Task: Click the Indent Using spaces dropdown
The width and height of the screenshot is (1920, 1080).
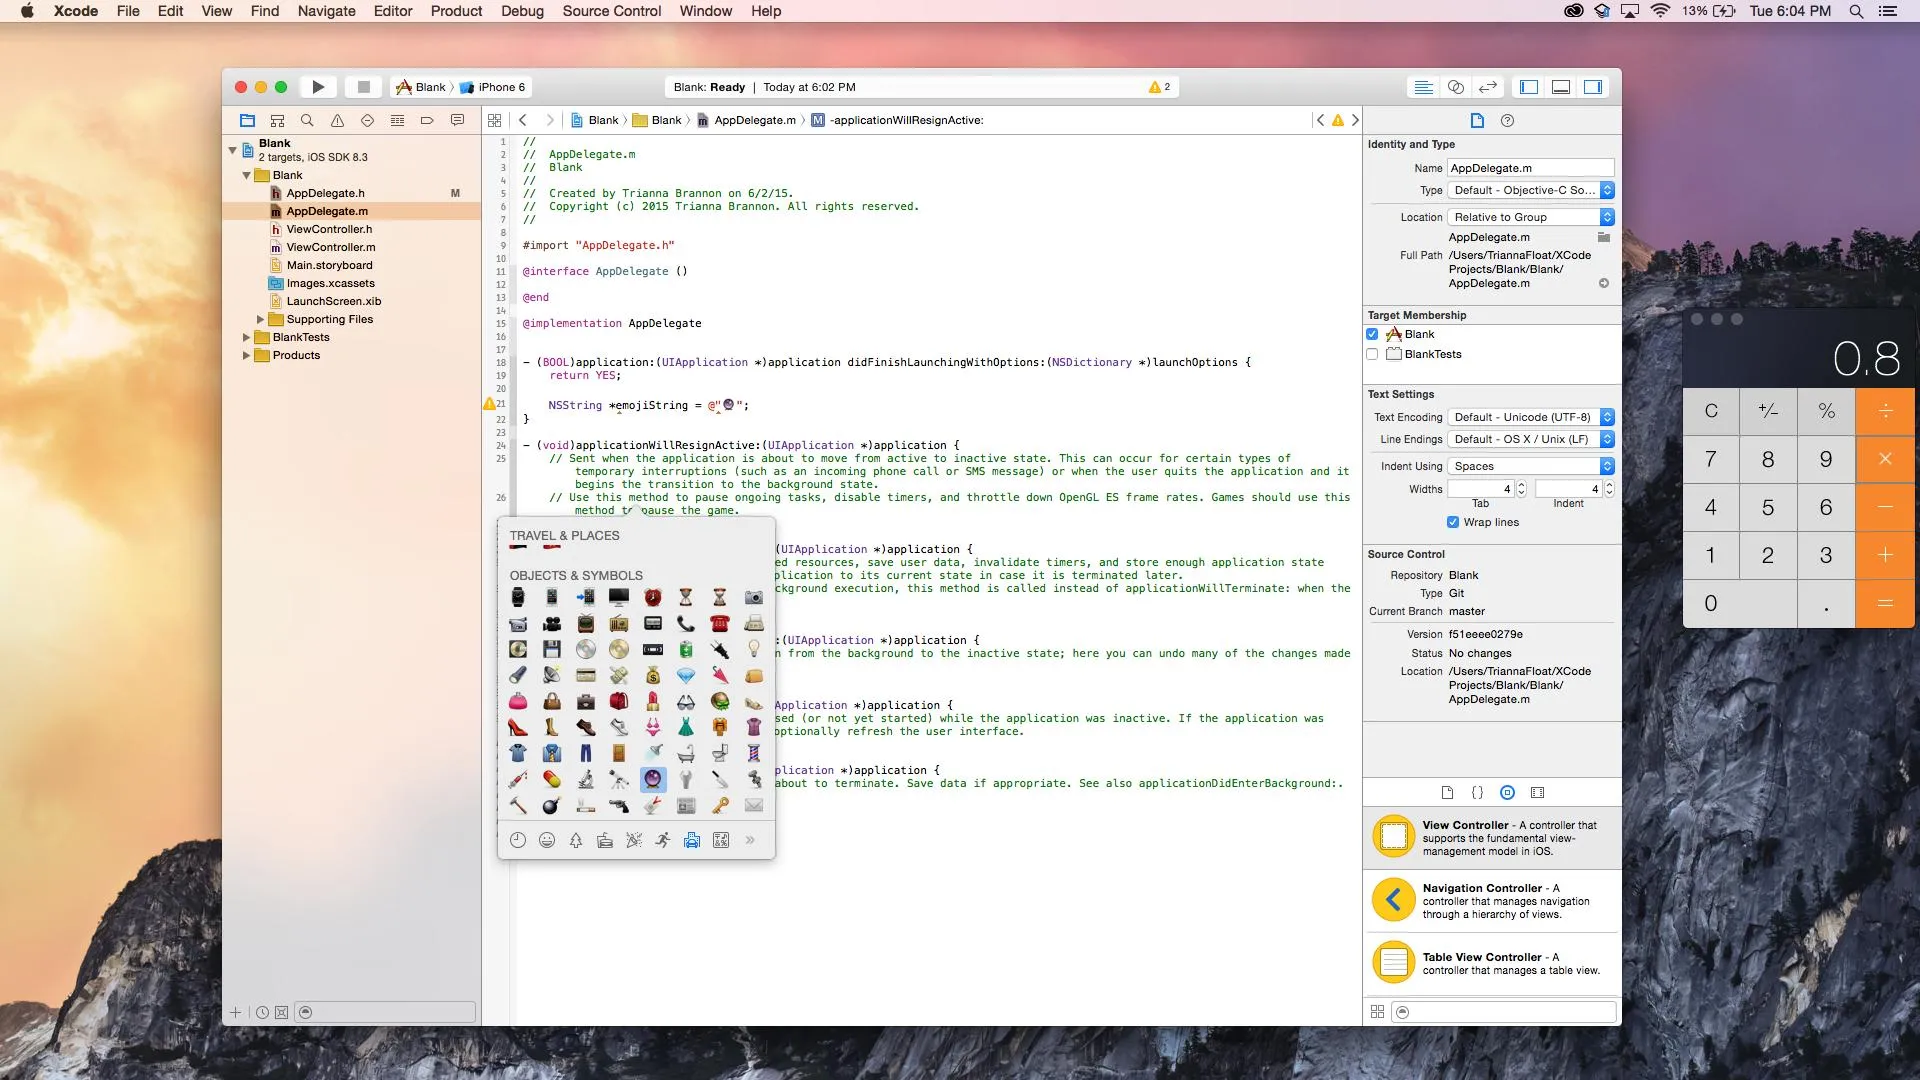Action: coord(1528,465)
